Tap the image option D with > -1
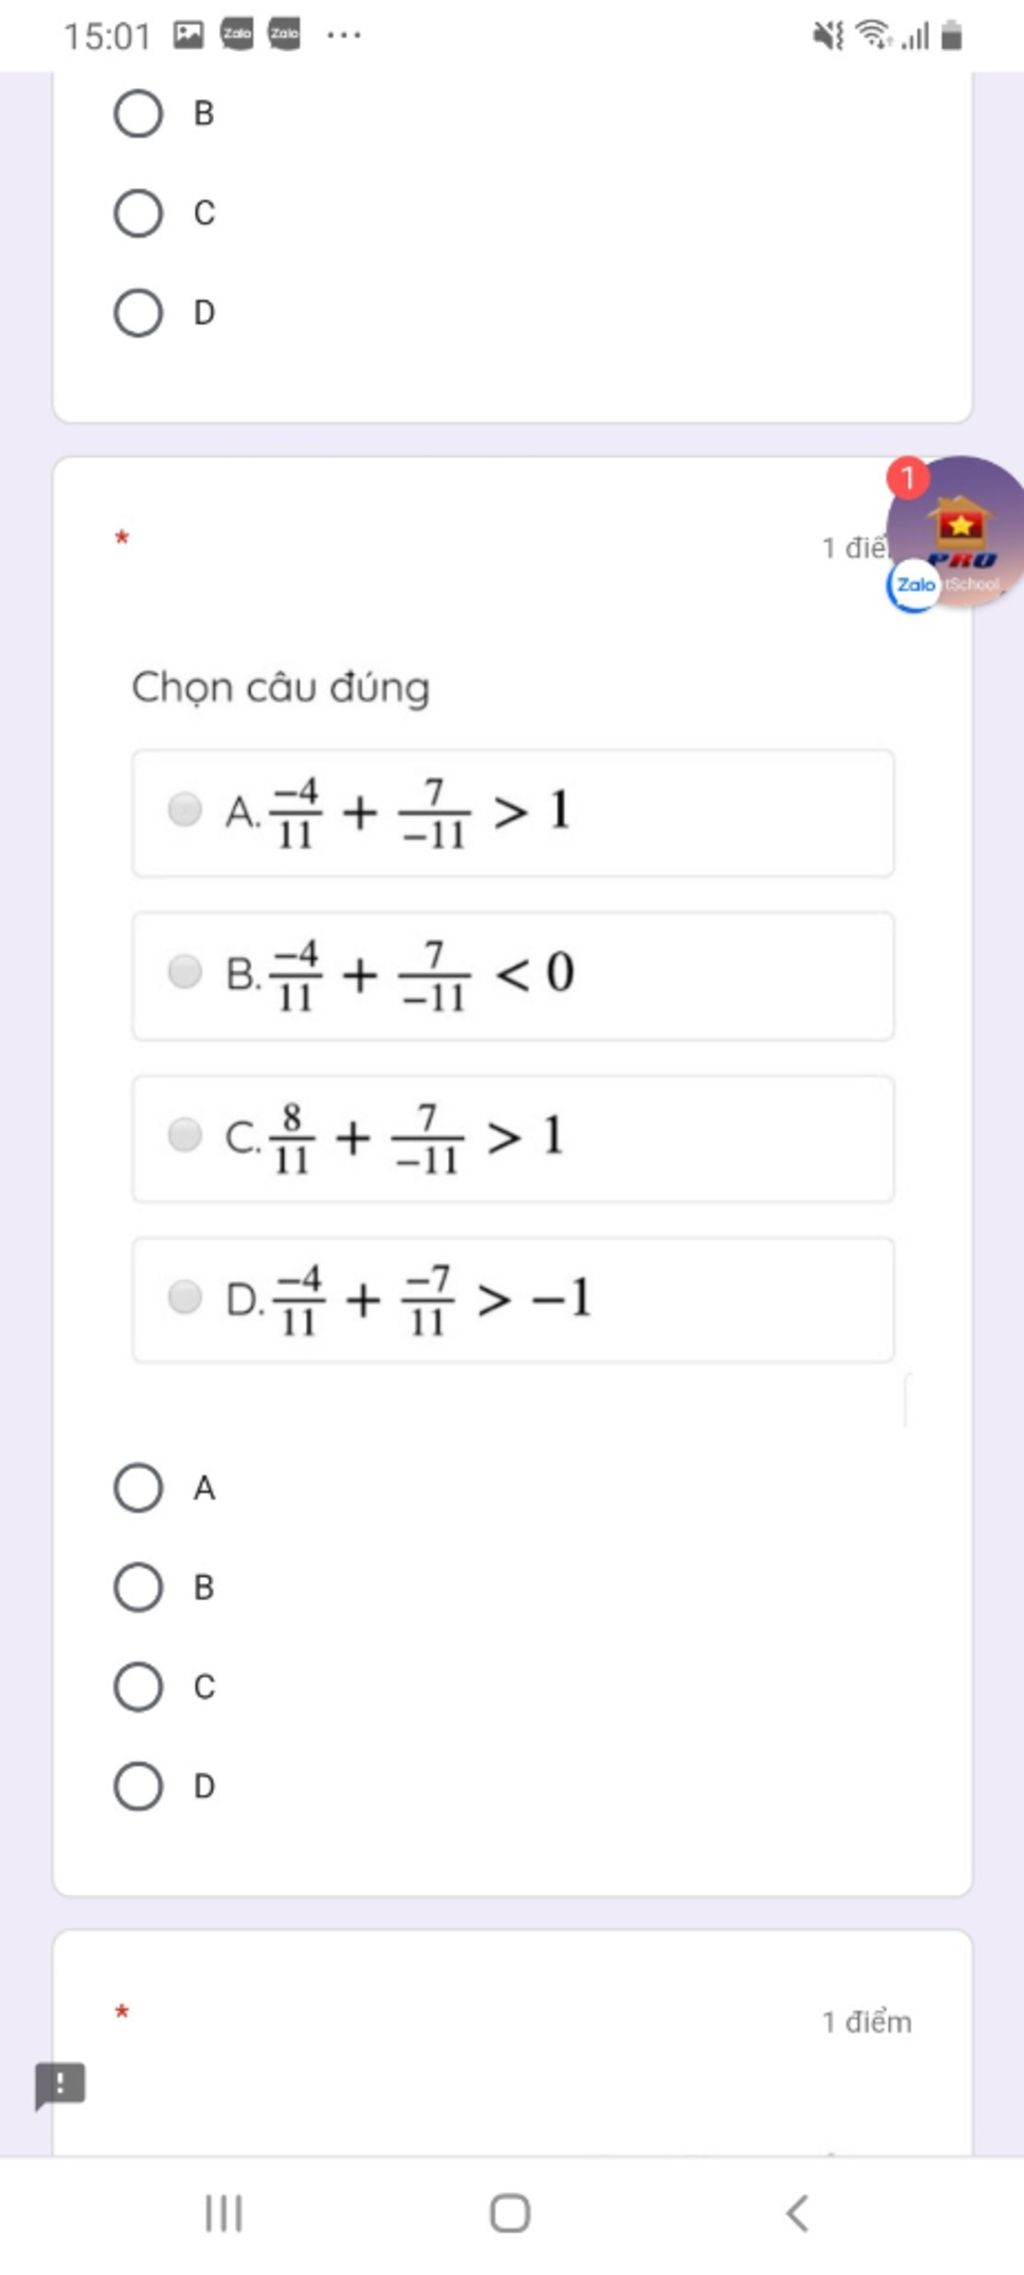Image resolution: width=1024 pixels, height=2275 pixels. pos(513,1299)
